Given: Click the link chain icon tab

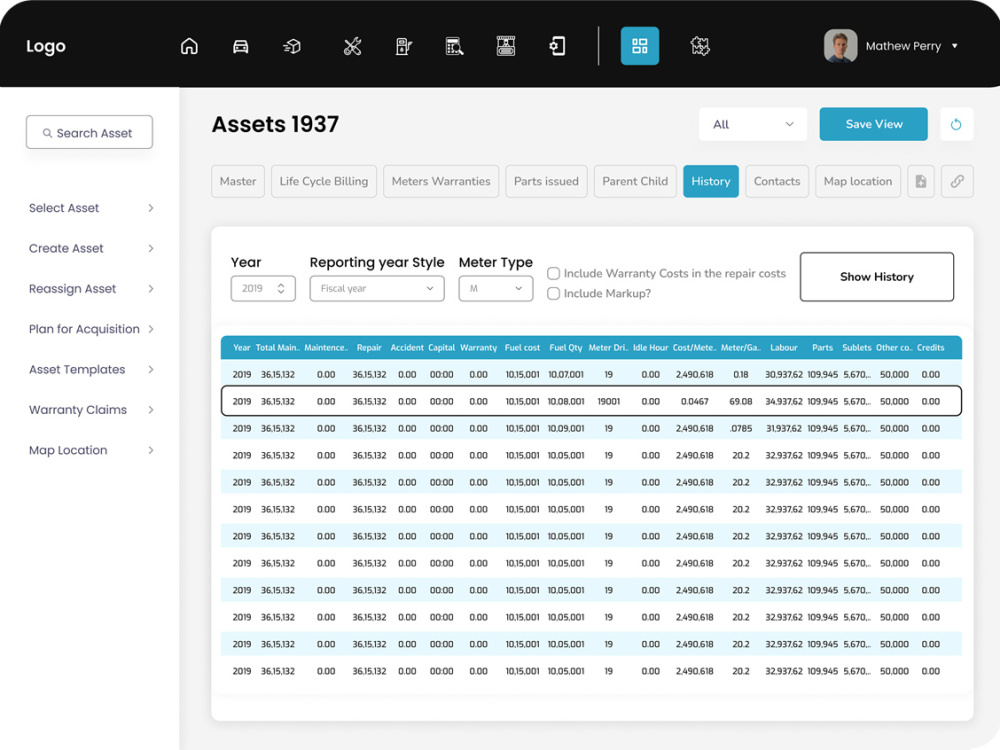Looking at the screenshot, I should pyautogui.click(x=957, y=181).
